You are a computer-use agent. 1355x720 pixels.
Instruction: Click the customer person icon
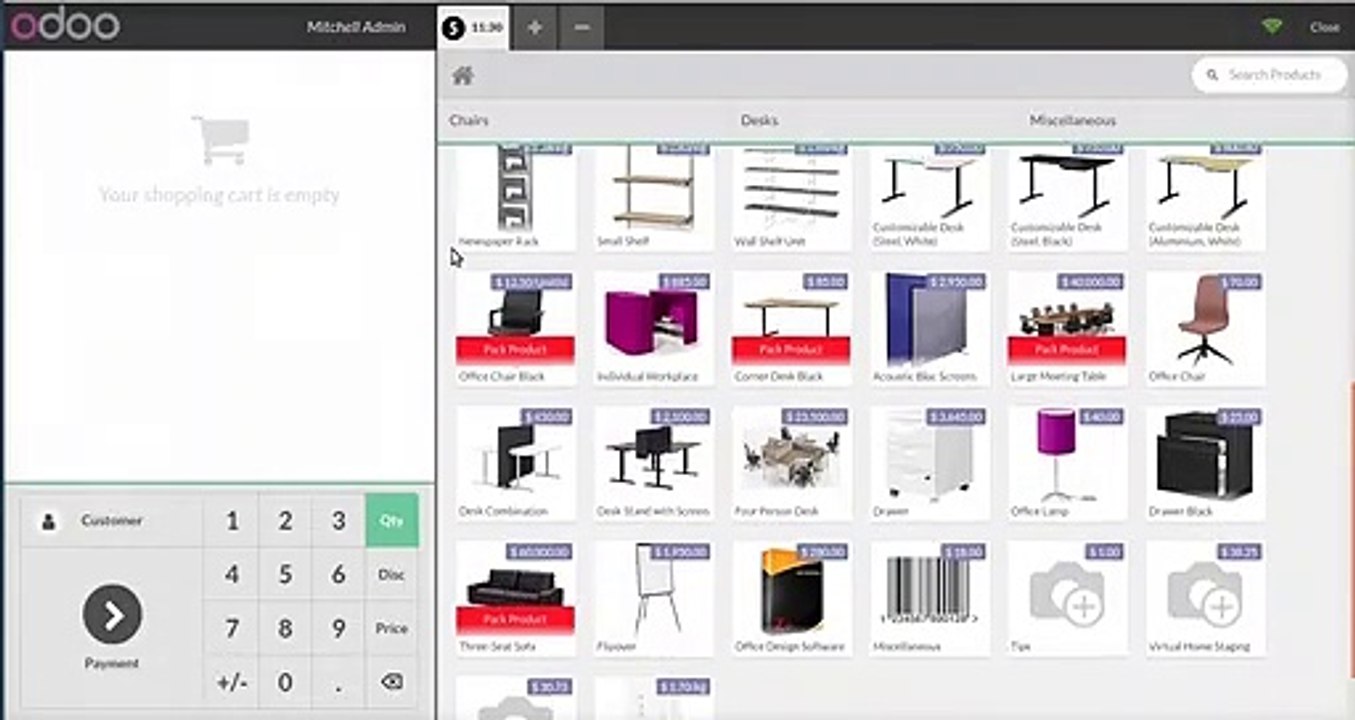(x=47, y=521)
